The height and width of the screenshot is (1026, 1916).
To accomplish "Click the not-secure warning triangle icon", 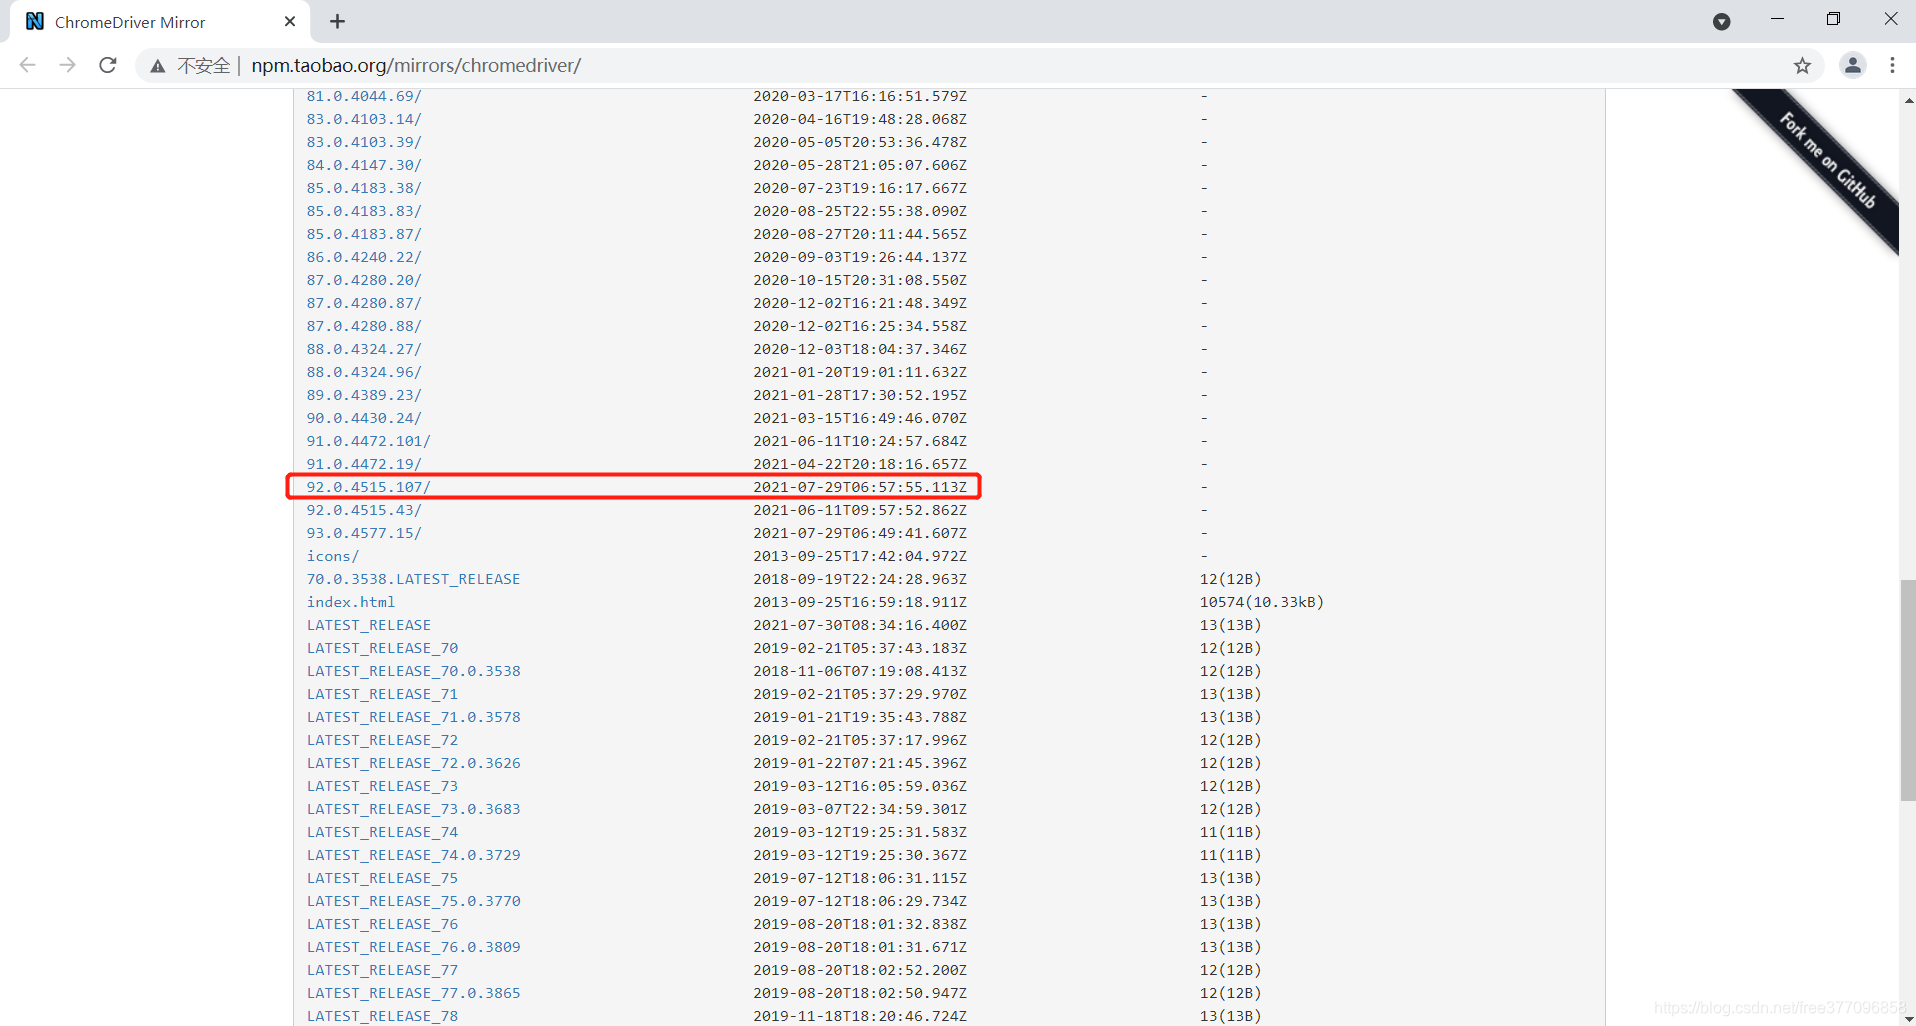I will 158,66.
